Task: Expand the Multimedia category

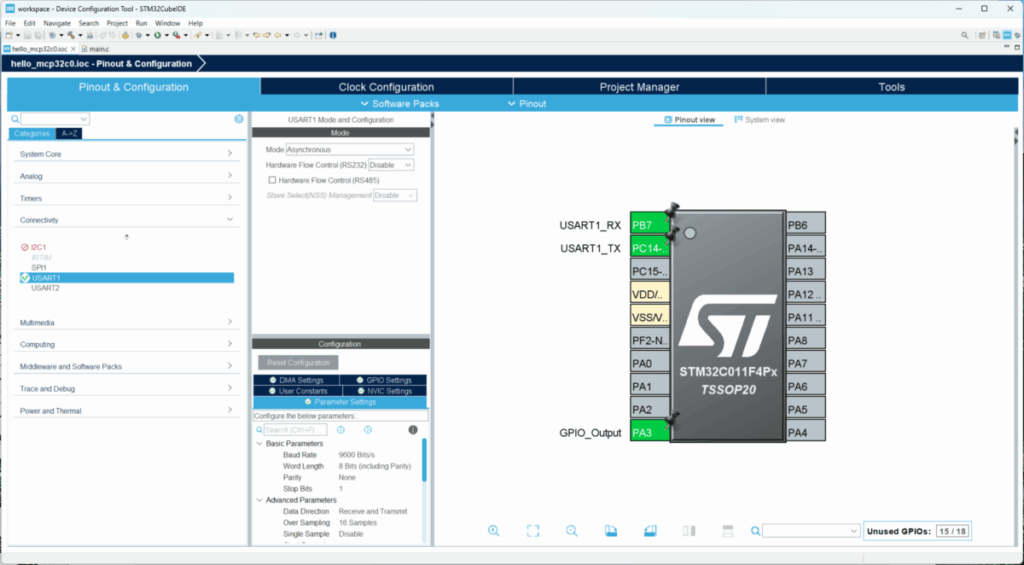Action: pyautogui.click(x=127, y=323)
